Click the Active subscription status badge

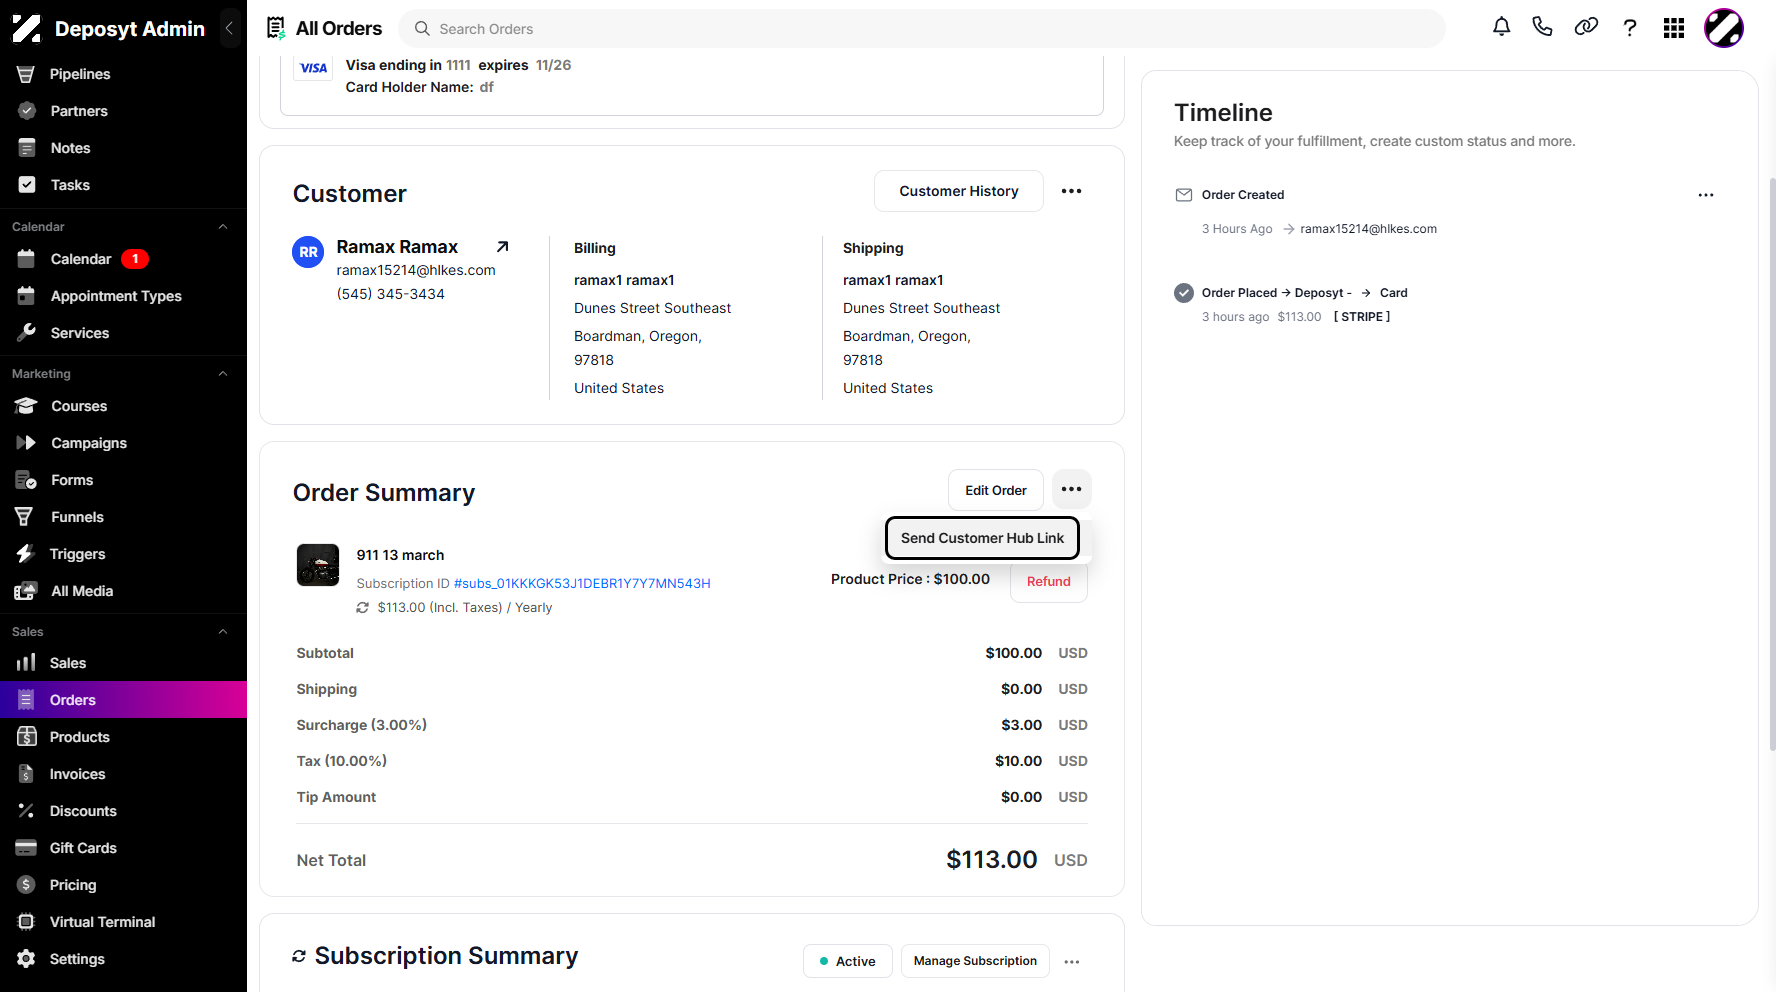coord(848,961)
